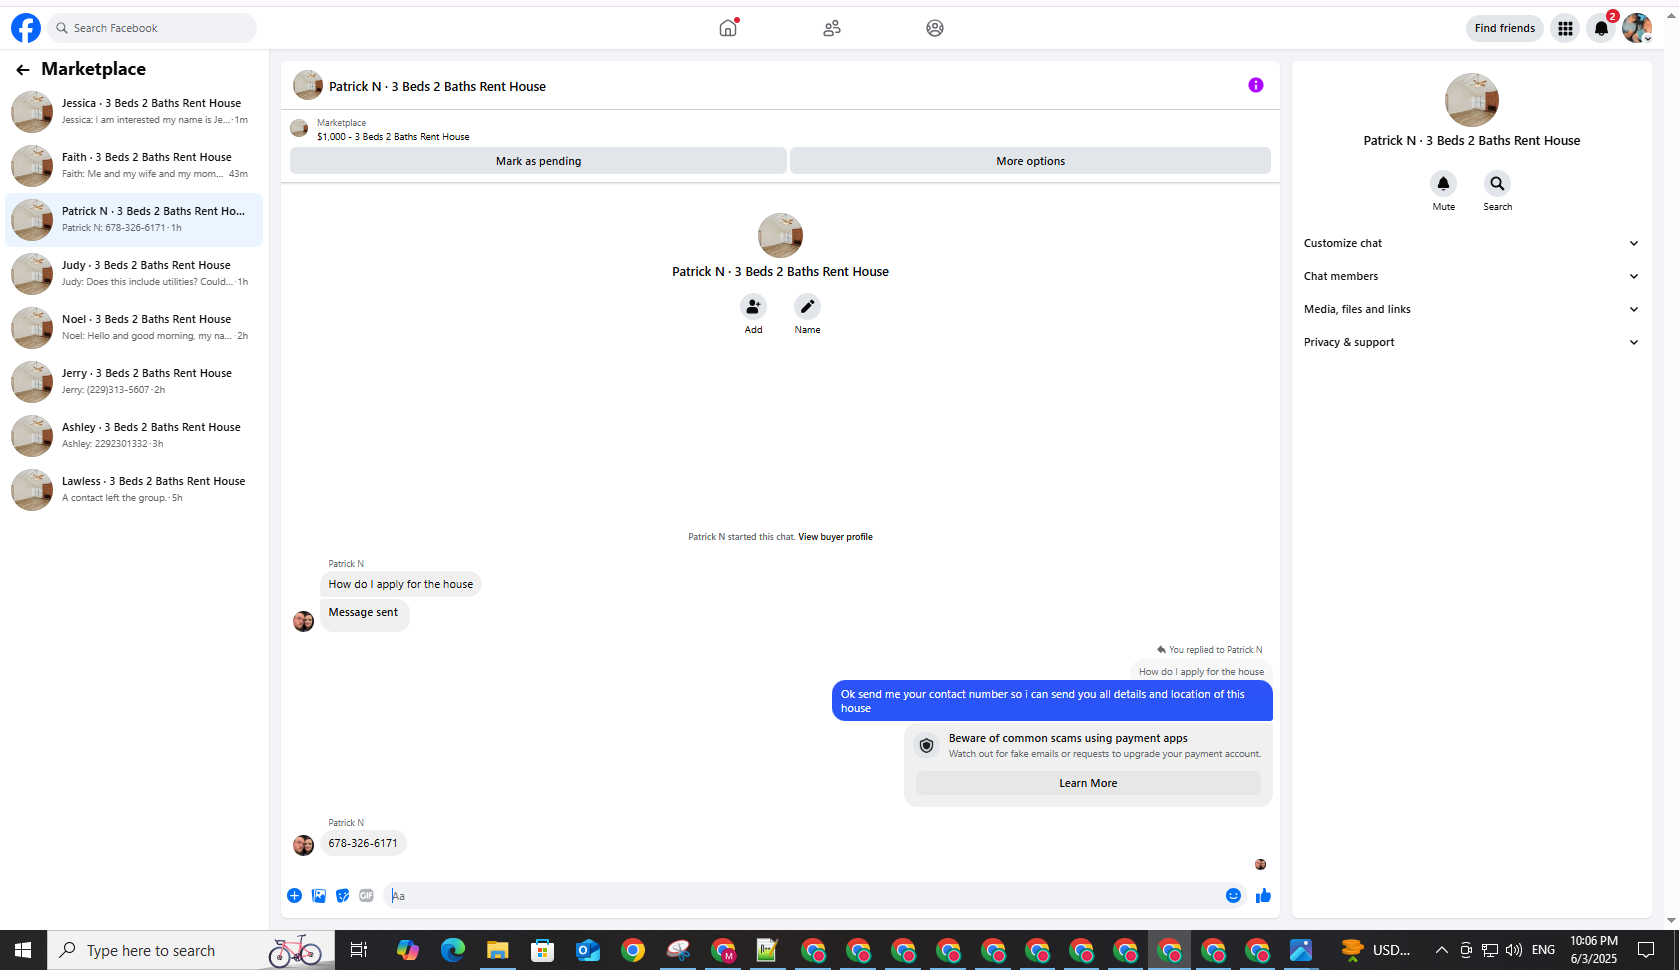Send a thumbs-up like
The height and width of the screenshot is (970, 1679).
pos(1263,896)
